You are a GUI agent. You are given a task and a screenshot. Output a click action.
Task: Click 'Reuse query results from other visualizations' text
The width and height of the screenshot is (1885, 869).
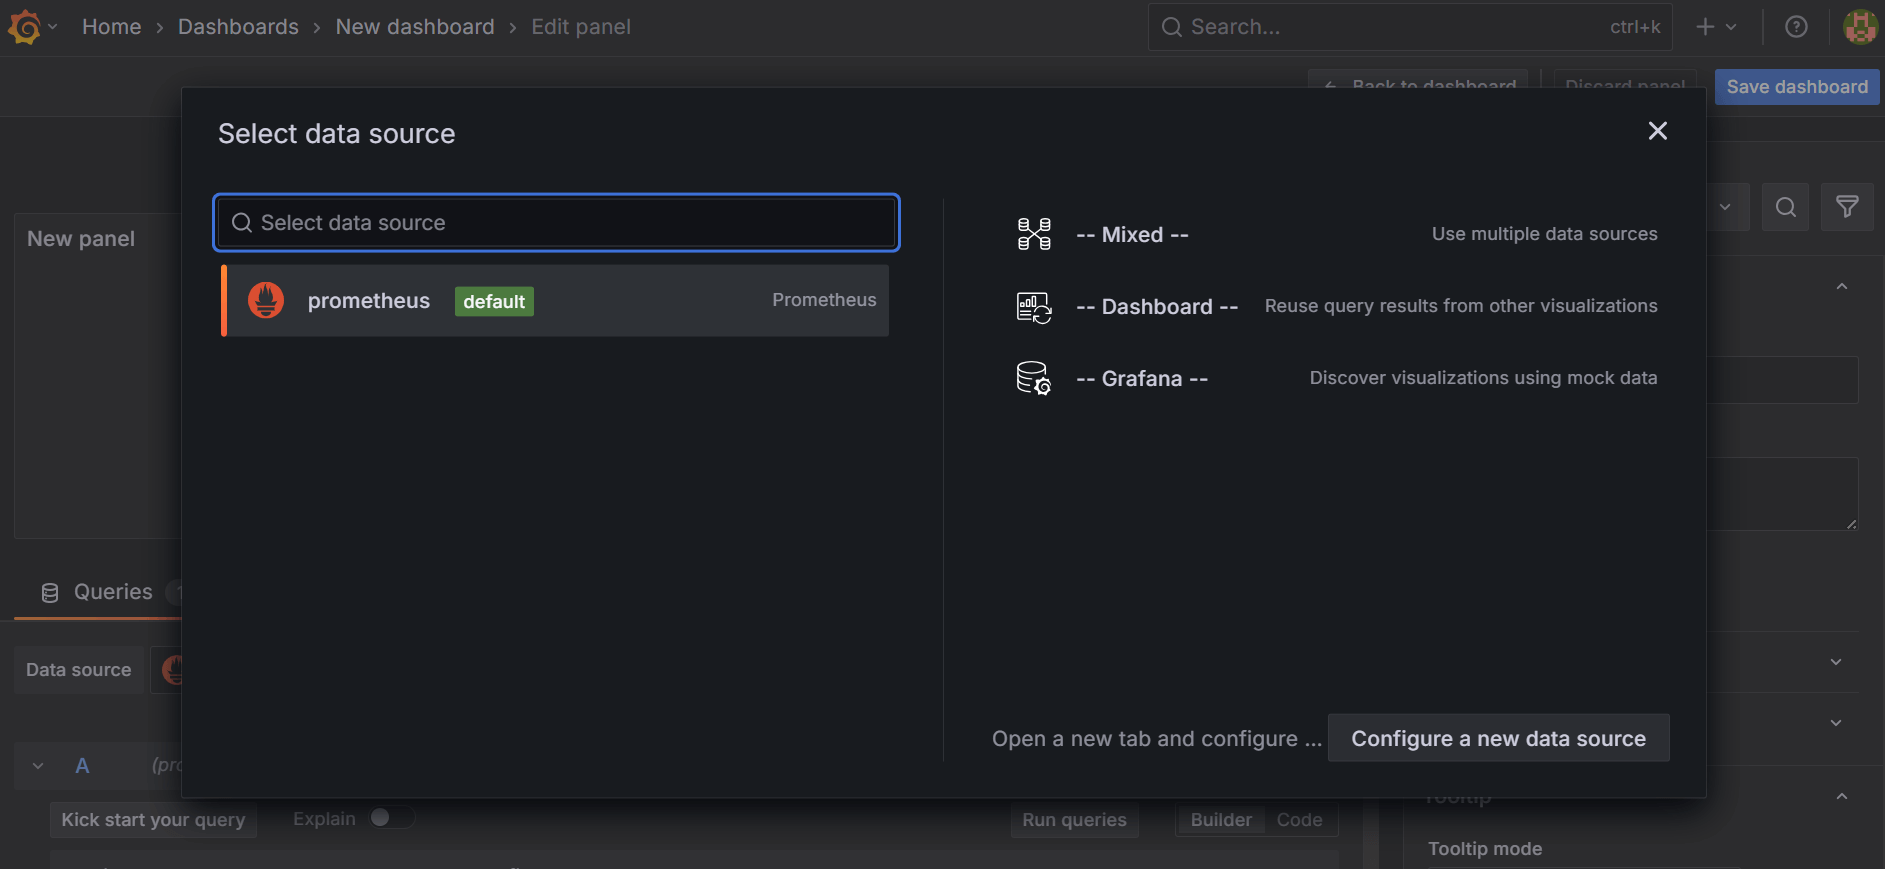[x=1461, y=306]
